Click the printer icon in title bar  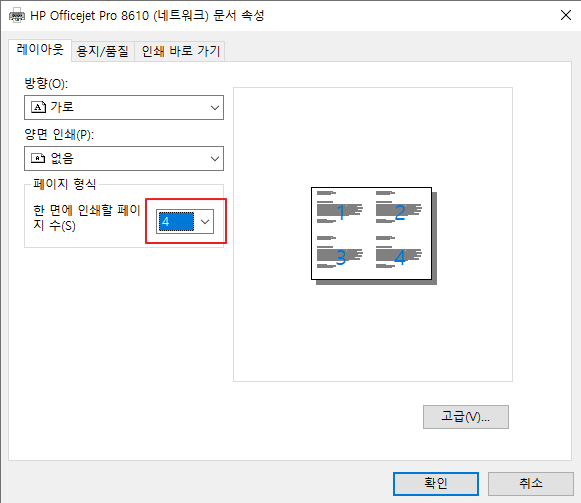coord(17,16)
